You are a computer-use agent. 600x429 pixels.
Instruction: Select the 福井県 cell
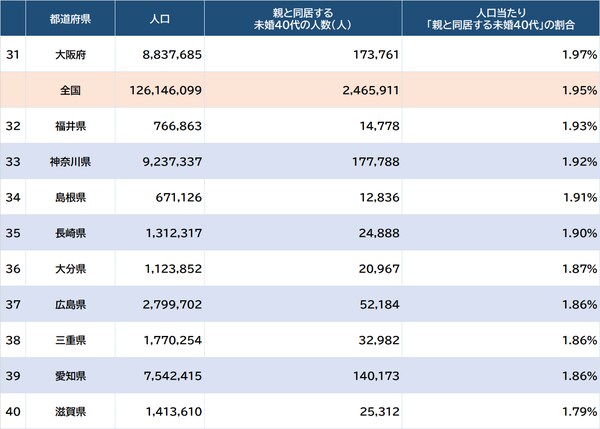(x=69, y=126)
